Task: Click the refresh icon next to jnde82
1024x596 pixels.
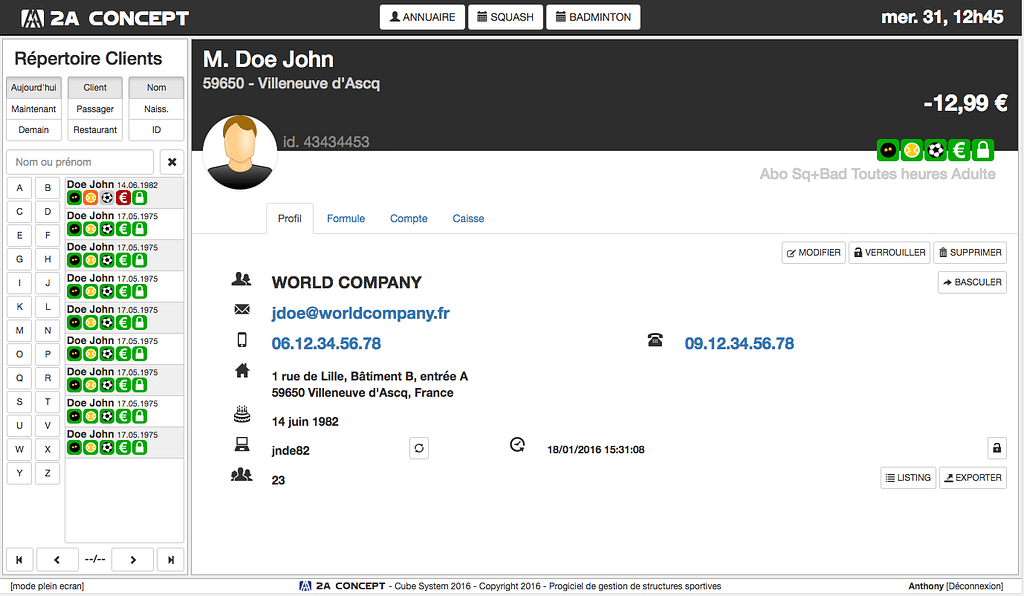Action: tap(419, 449)
